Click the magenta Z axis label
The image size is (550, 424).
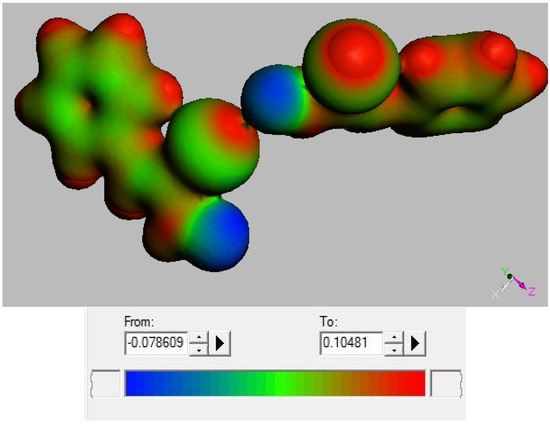(x=532, y=291)
